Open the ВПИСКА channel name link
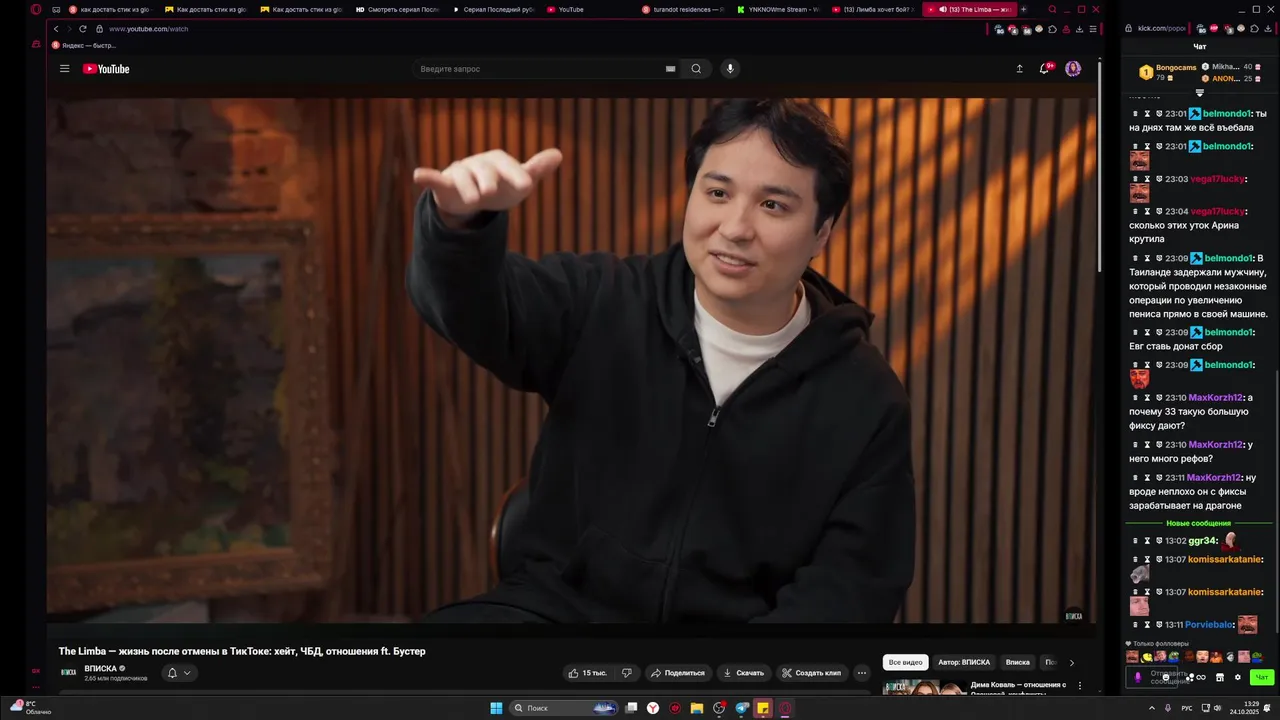The width and height of the screenshot is (1280, 720). 101,668
